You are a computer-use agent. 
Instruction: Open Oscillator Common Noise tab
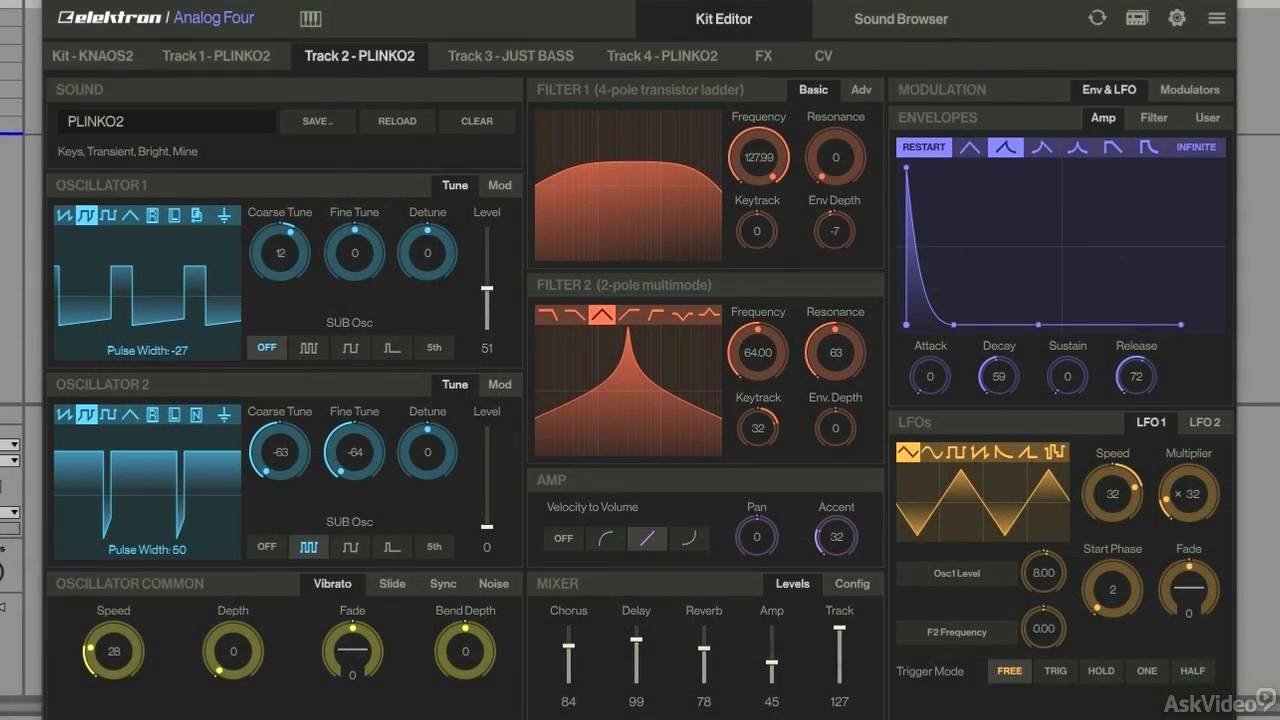click(494, 583)
